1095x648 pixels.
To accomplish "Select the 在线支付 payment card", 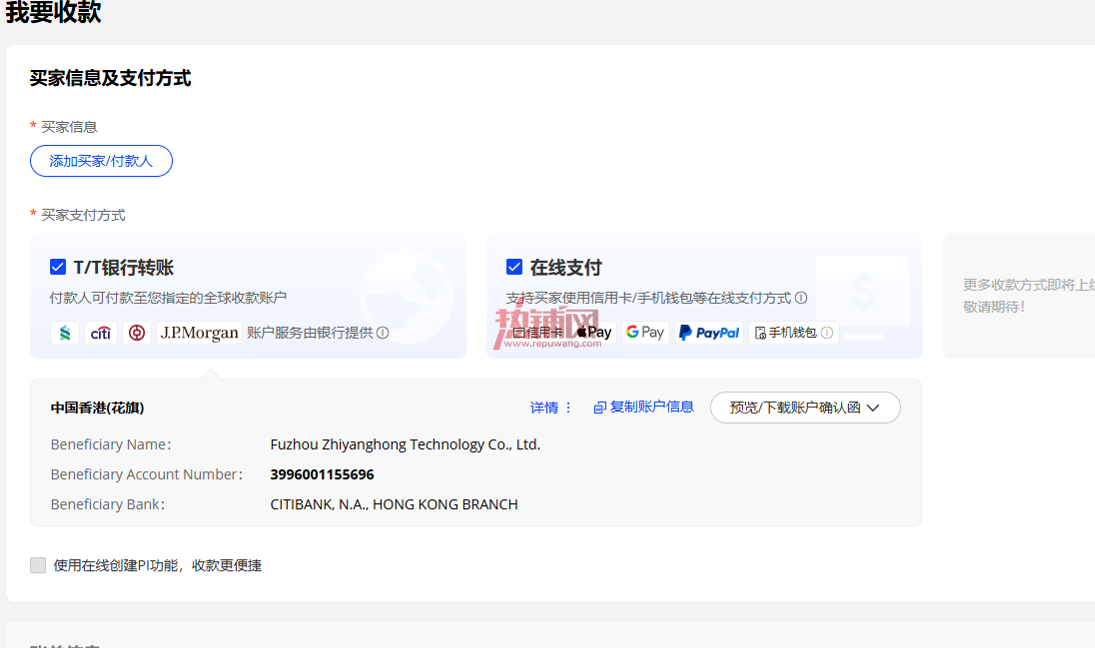I will tap(704, 296).
